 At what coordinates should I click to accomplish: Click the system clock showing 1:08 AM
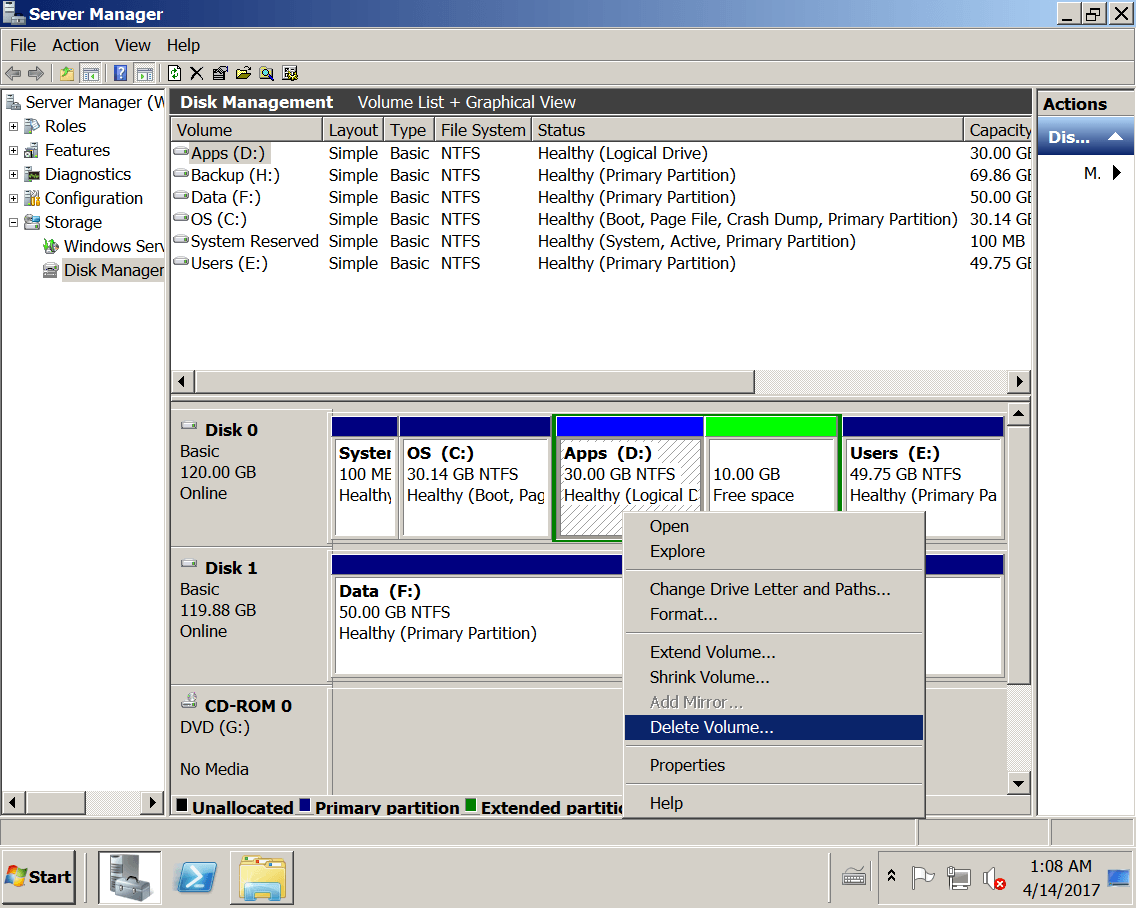[1061, 867]
